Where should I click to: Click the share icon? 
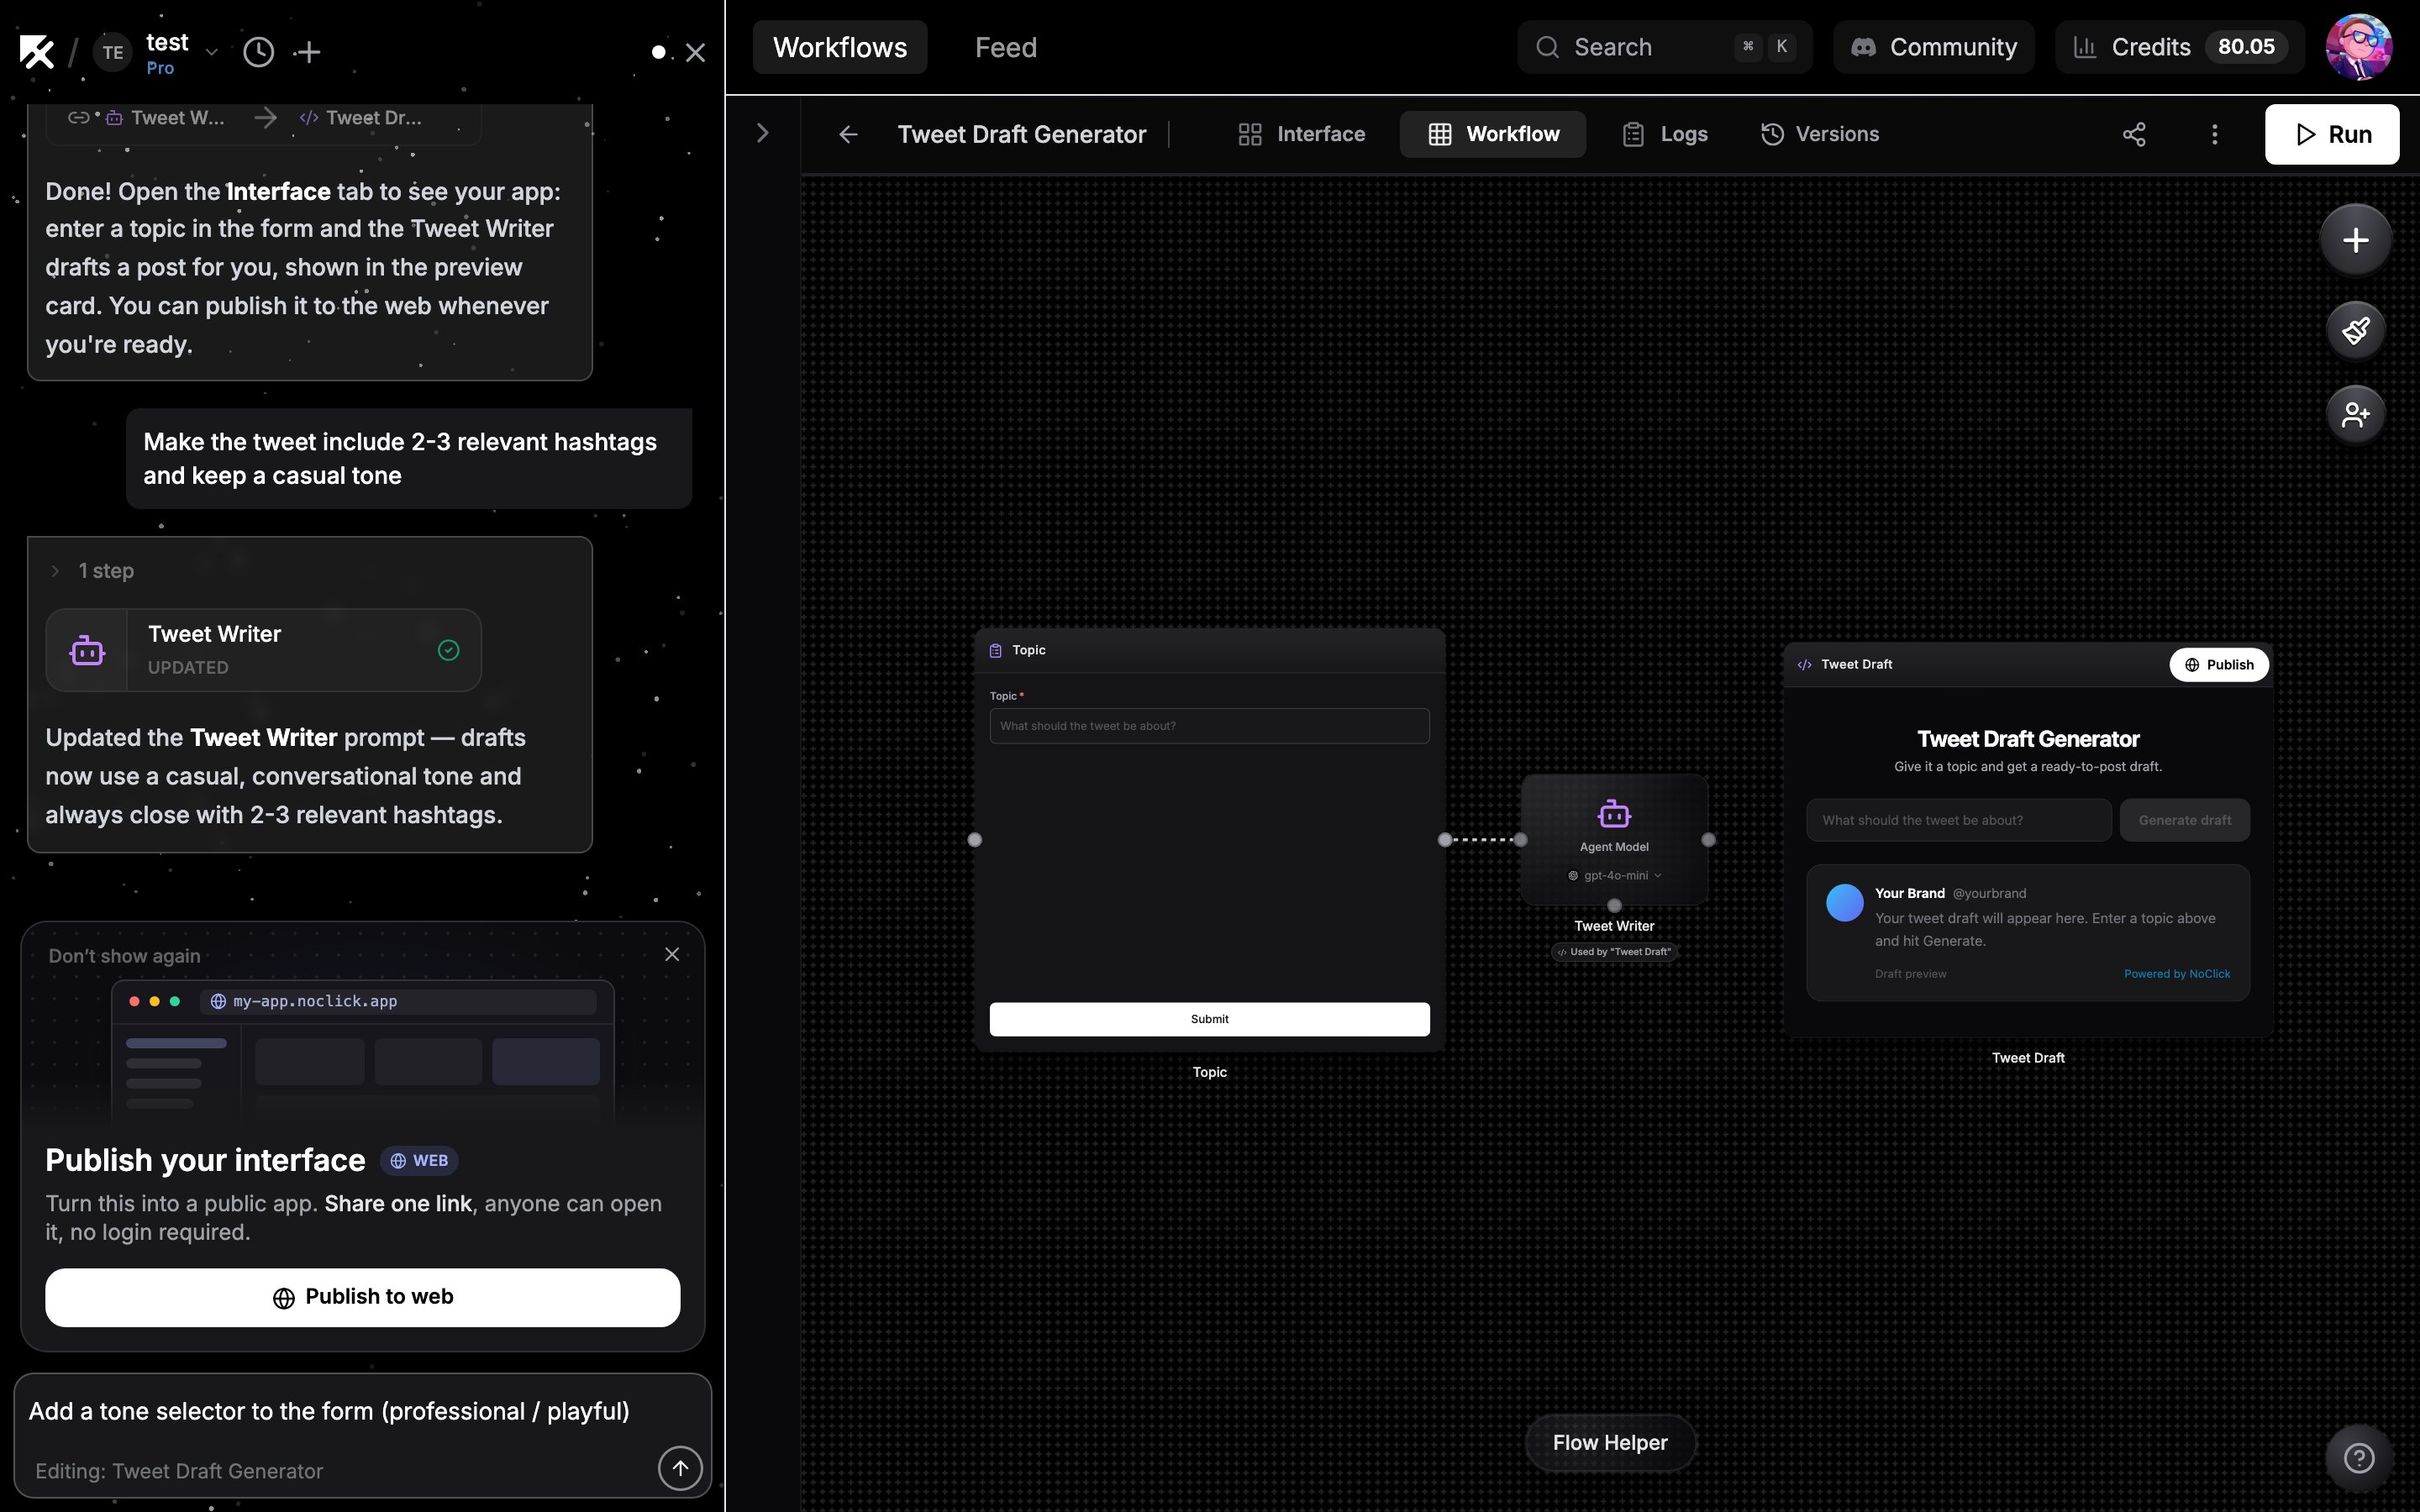tap(2134, 134)
